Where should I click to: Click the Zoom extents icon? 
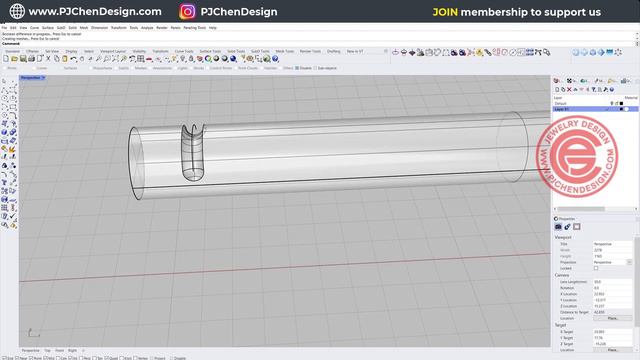(x=116, y=59)
